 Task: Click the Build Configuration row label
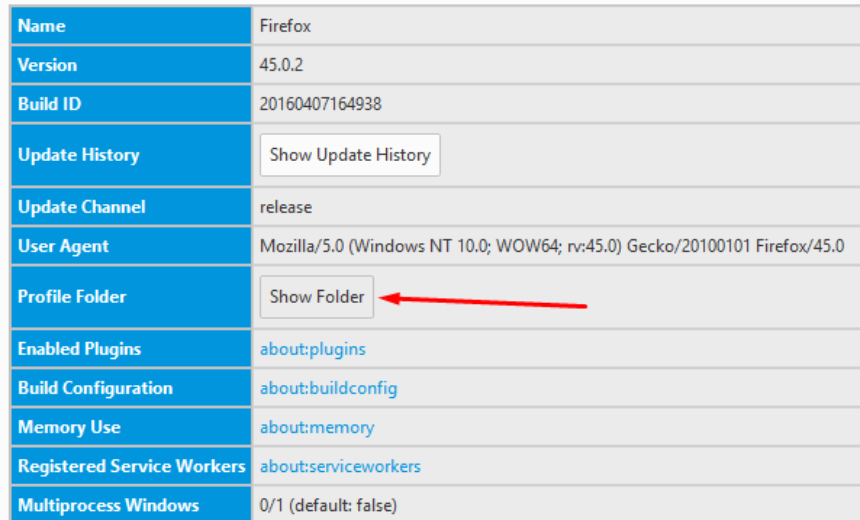coord(95,388)
